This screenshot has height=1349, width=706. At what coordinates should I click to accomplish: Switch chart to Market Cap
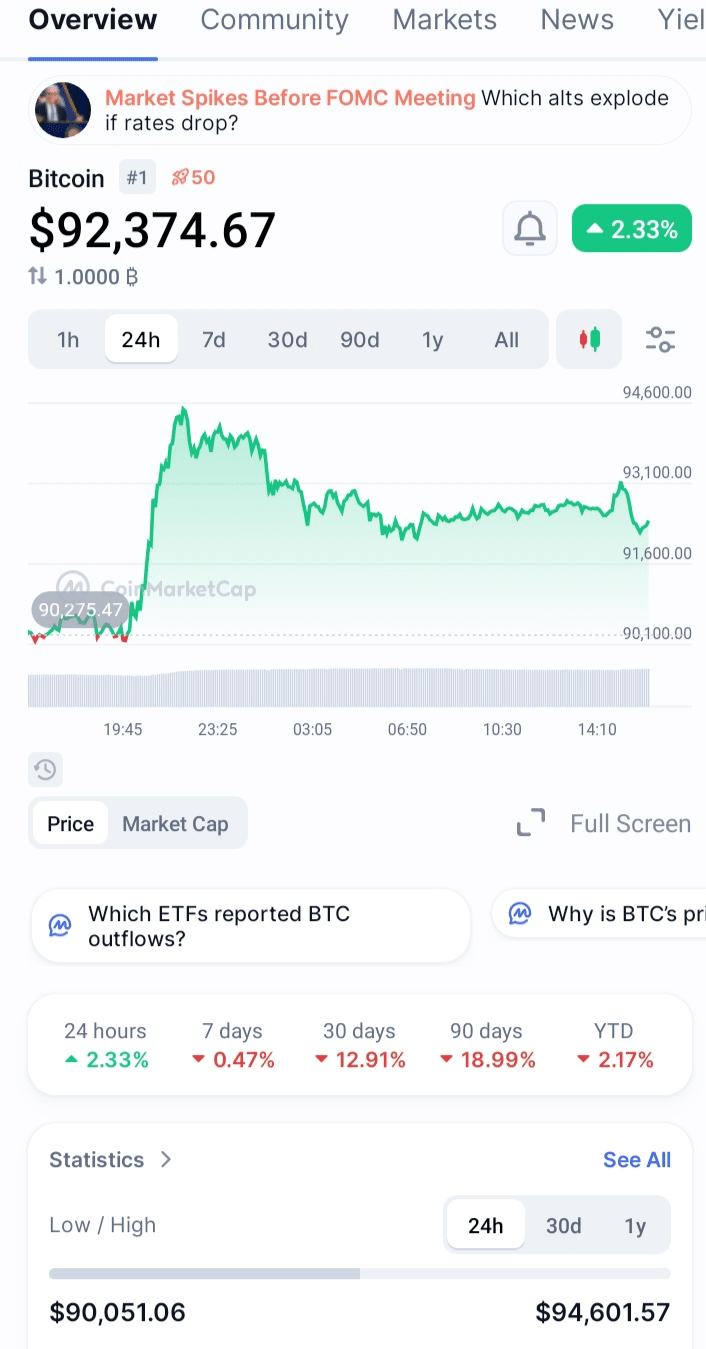pos(175,824)
